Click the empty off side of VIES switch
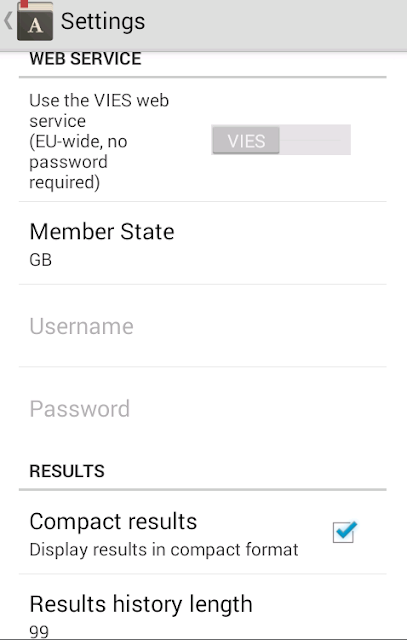Image resolution: width=407 pixels, height=640 pixels. coord(315,140)
